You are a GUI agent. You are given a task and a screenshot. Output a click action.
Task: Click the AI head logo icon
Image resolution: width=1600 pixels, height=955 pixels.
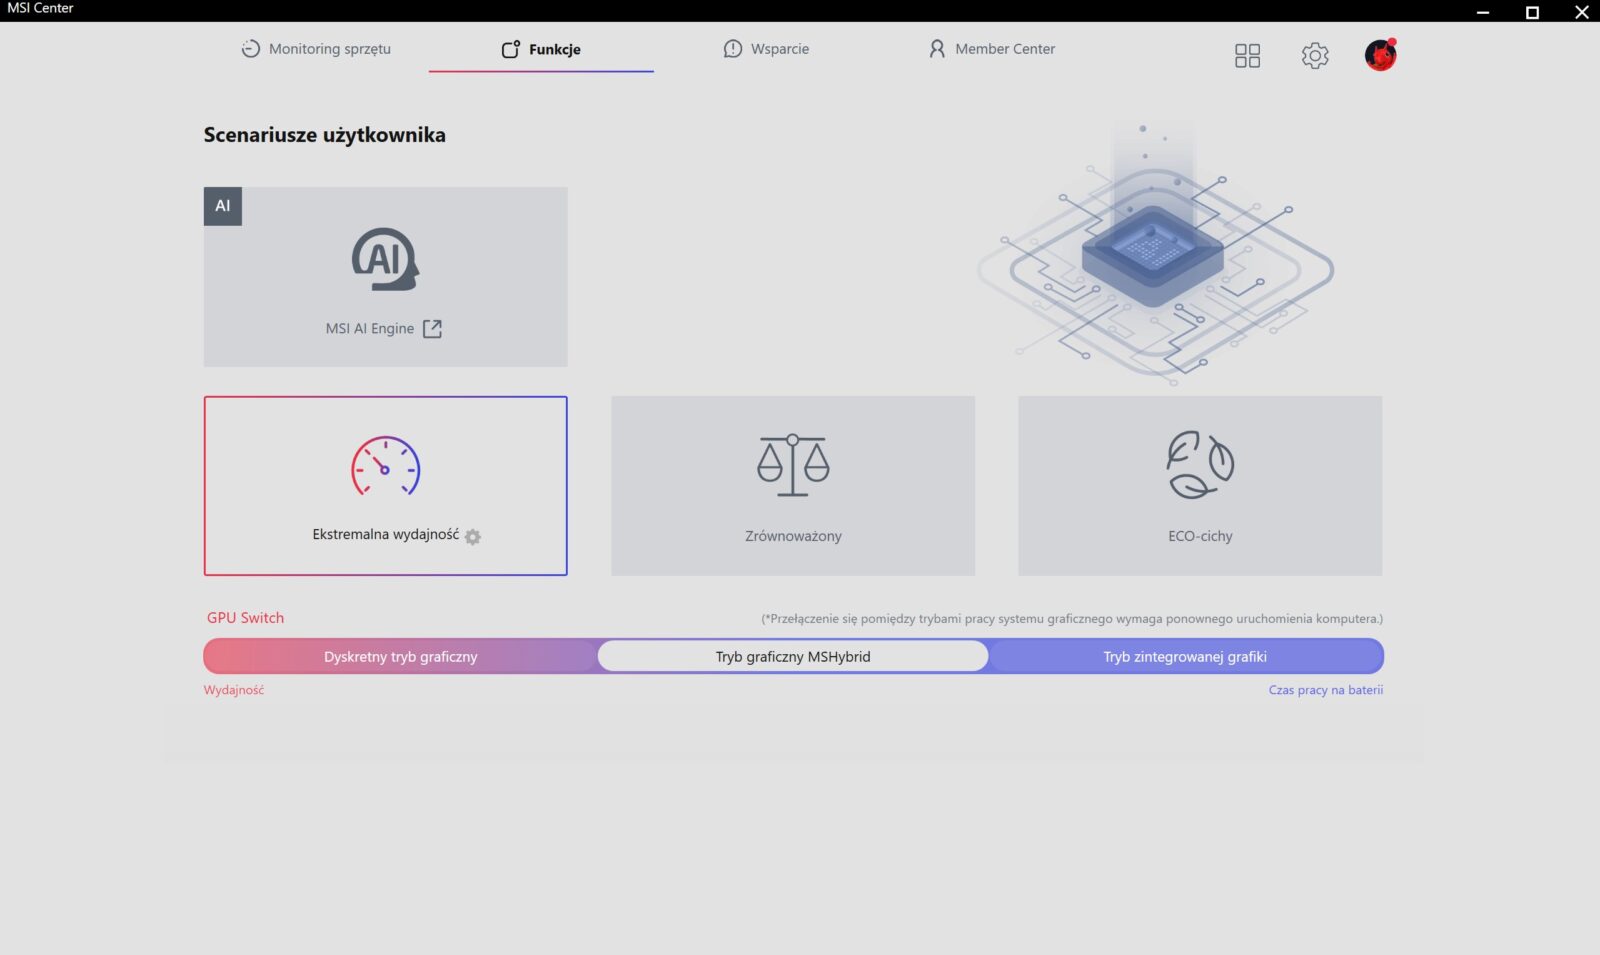coord(385,259)
